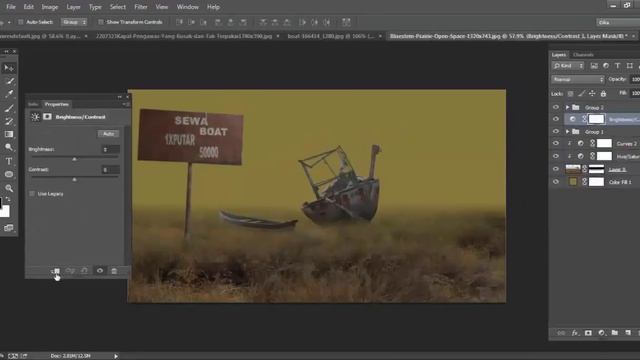Hide the Brightness/Contrast adjustment layer
Screen dimensions: 640x360
pyautogui.click(x=556, y=119)
